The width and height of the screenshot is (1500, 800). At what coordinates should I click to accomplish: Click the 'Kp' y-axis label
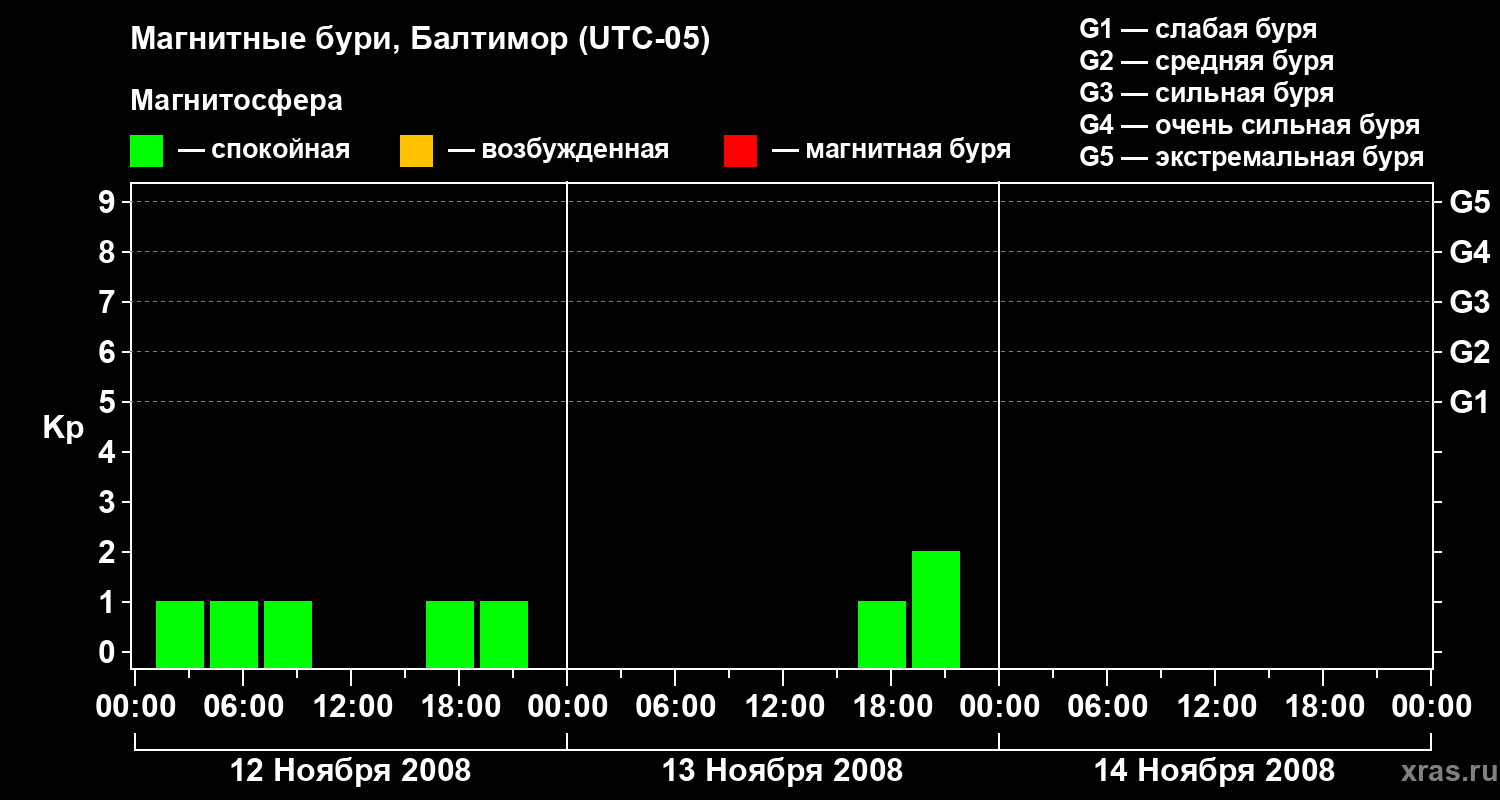[62, 429]
